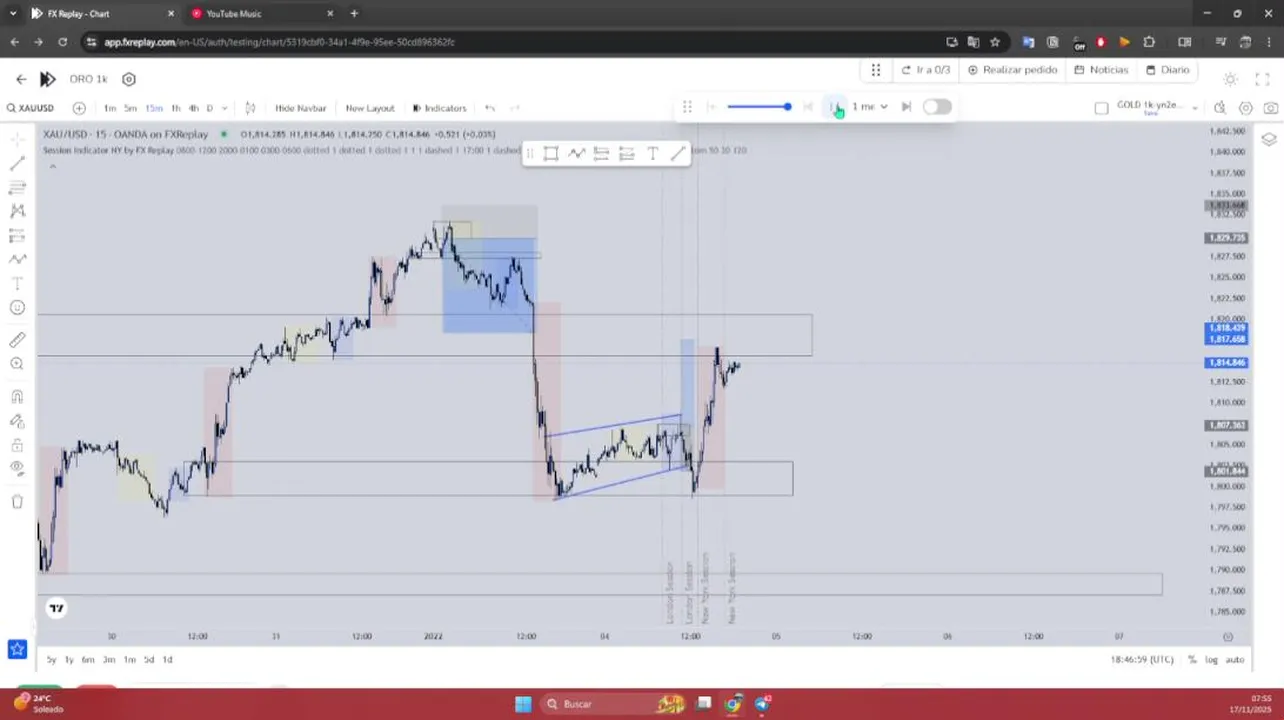Go back using the arrow beside ORO 1k
This screenshot has height=720, width=1284.
21,79
